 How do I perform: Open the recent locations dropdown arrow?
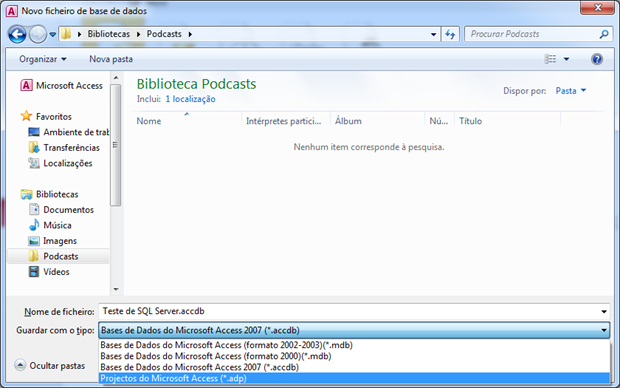(53, 35)
